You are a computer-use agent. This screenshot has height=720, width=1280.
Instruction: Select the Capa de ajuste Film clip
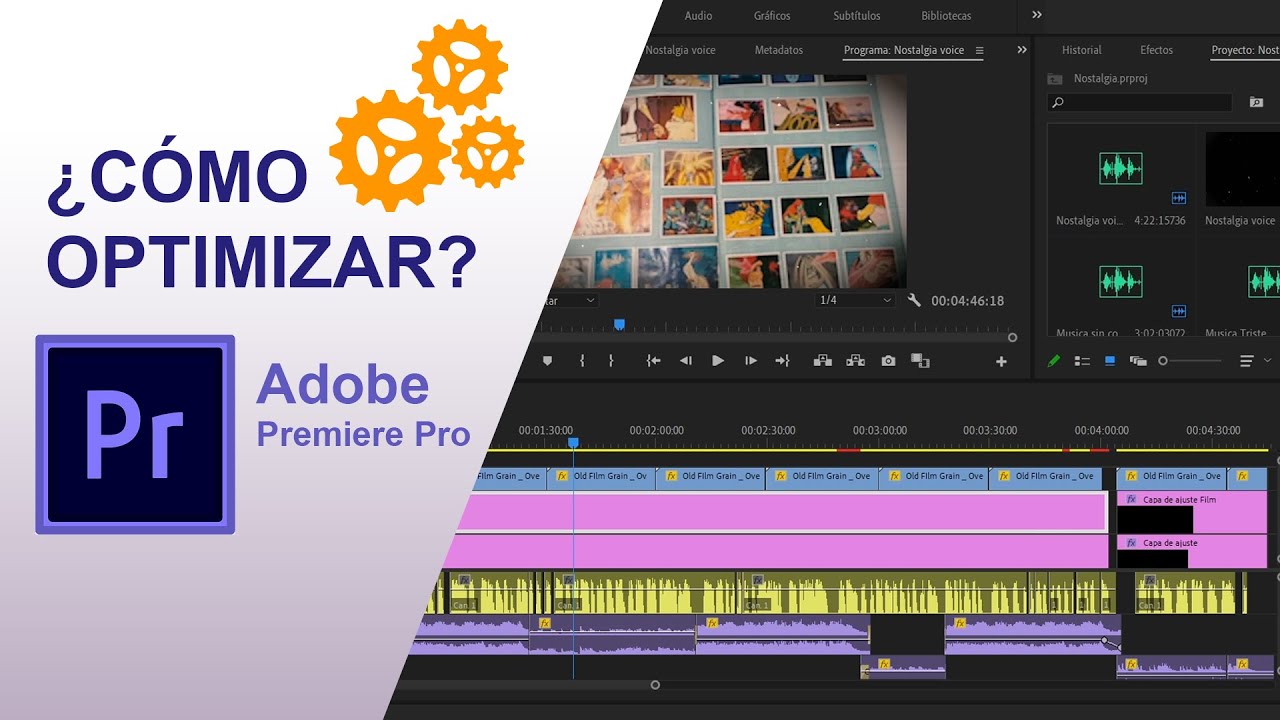[x=1191, y=511]
